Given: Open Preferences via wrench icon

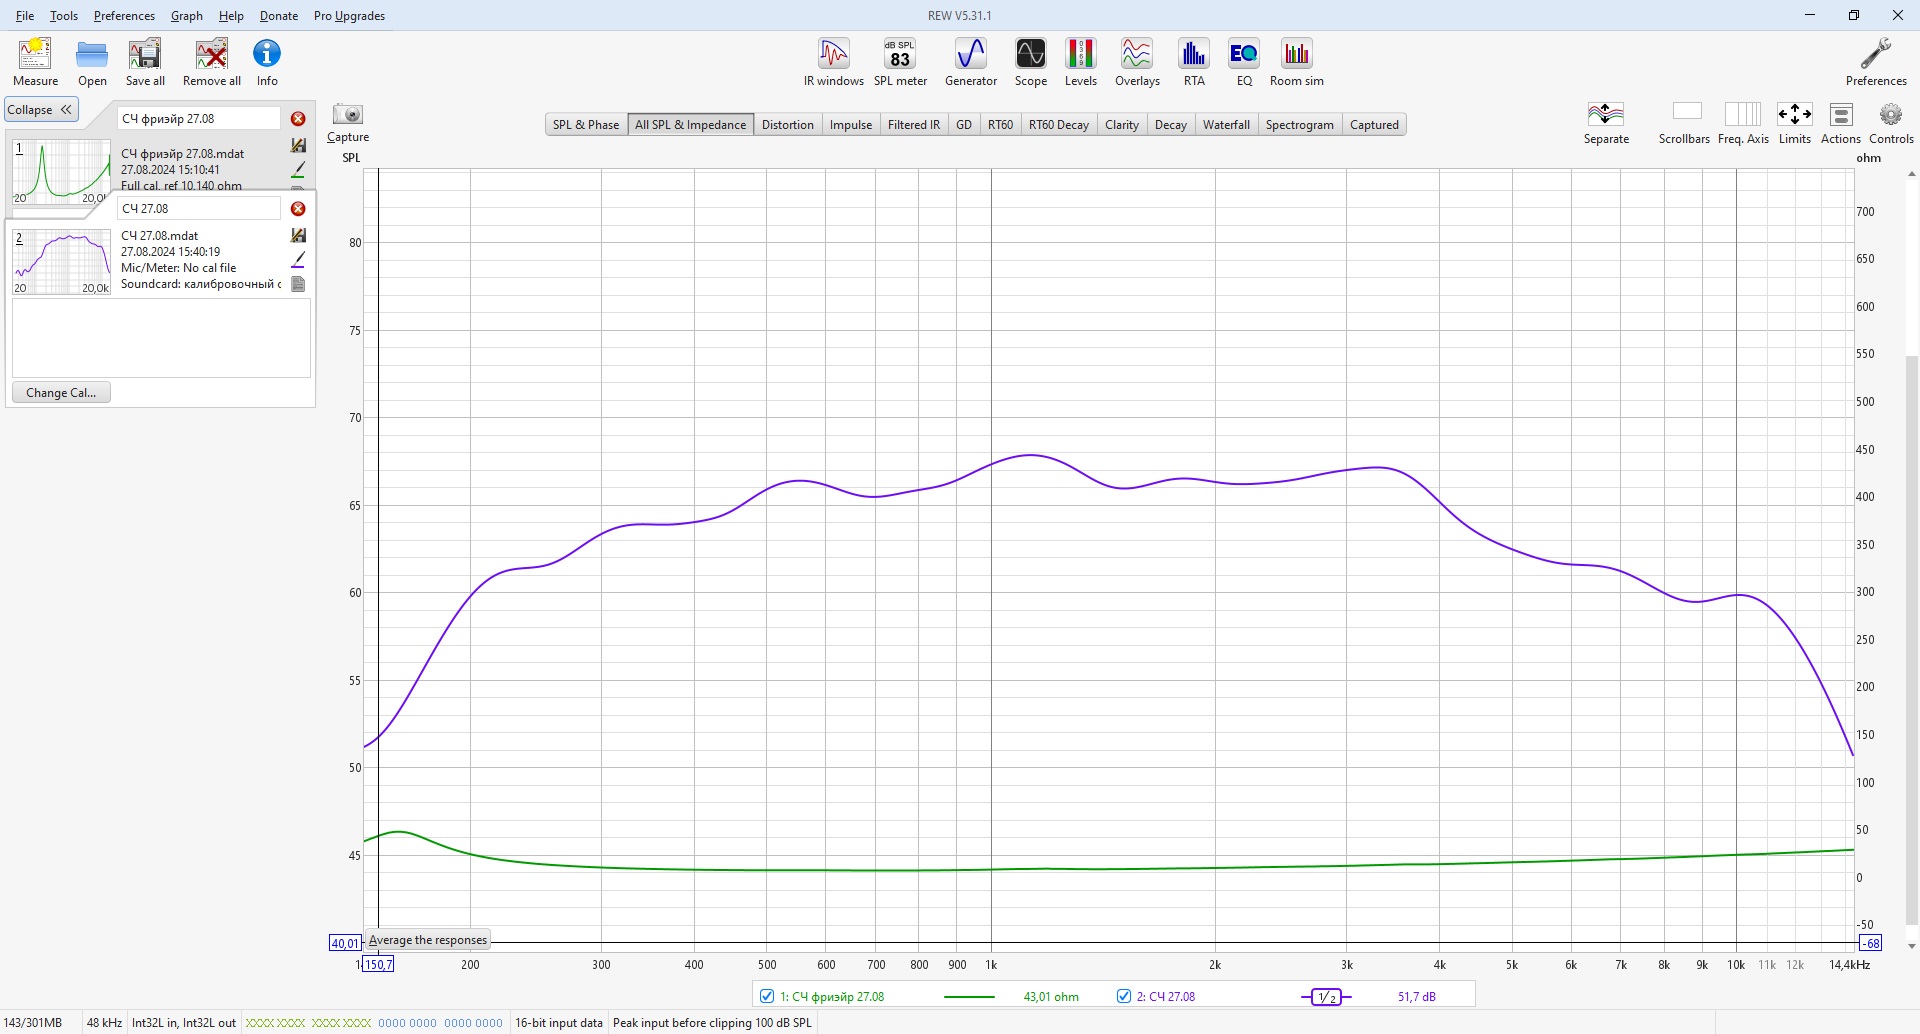Looking at the screenshot, I should (x=1876, y=62).
